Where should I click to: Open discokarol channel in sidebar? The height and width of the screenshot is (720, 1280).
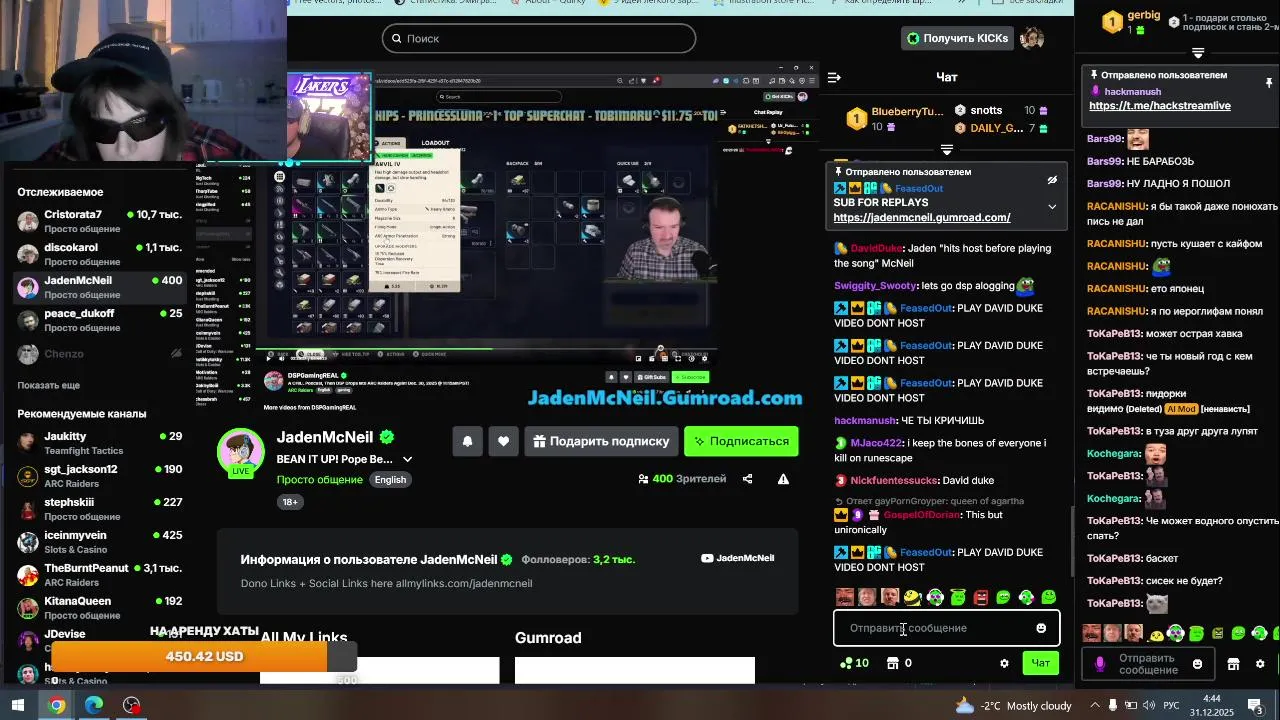click(100, 254)
